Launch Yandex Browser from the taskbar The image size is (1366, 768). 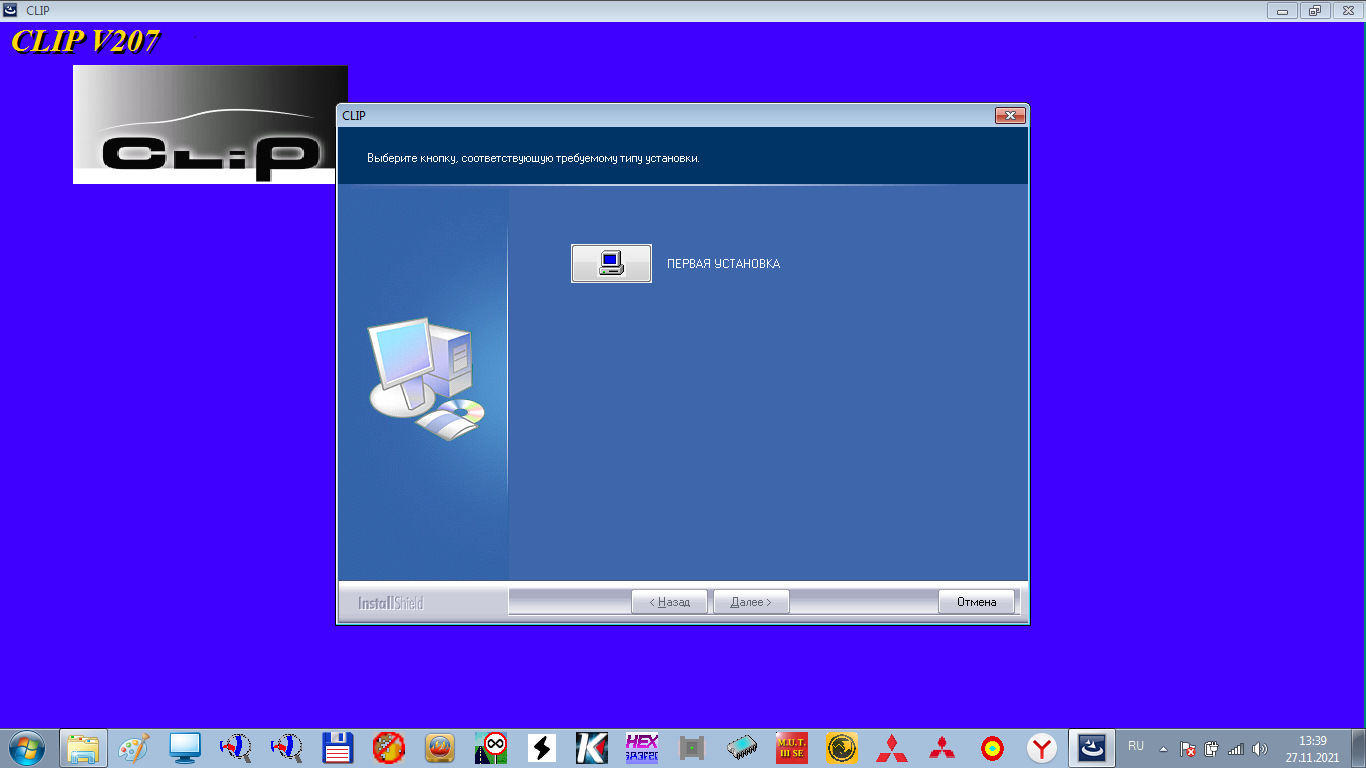click(1043, 747)
